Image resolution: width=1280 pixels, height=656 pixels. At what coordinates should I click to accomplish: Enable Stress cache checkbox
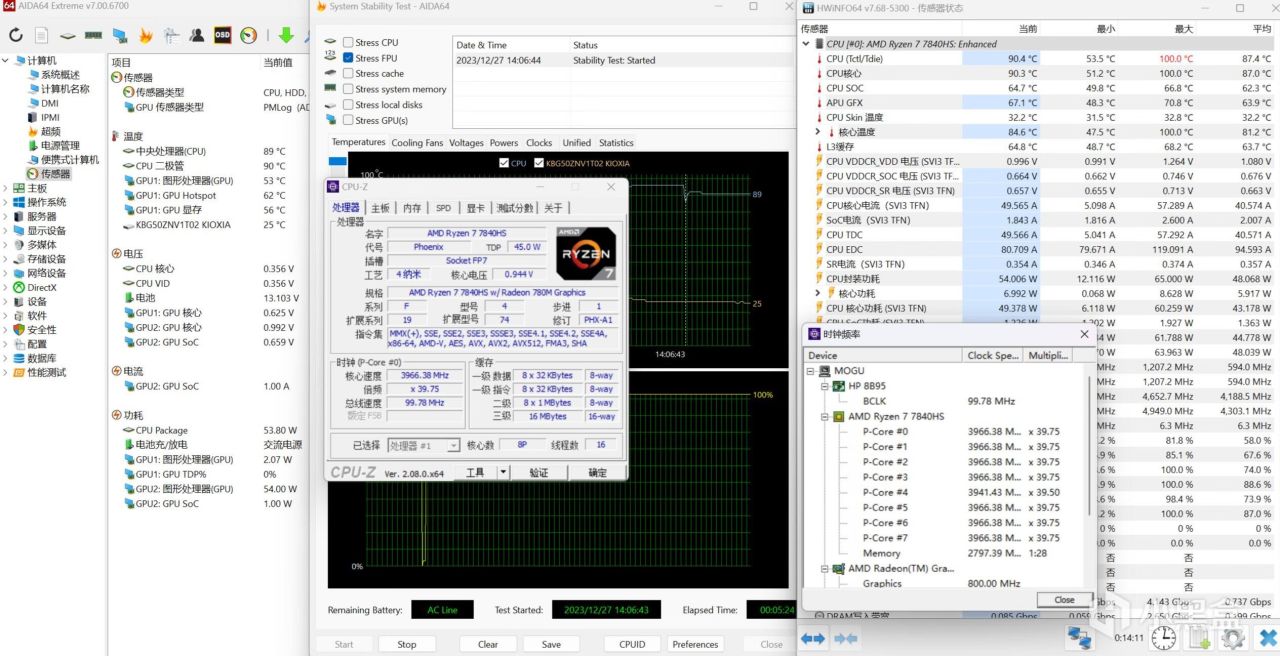348,74
